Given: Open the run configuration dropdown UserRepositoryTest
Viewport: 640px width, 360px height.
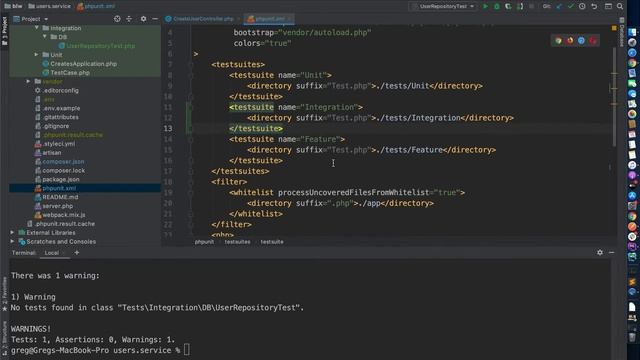Looking at the screenshot, I should 443,6.
